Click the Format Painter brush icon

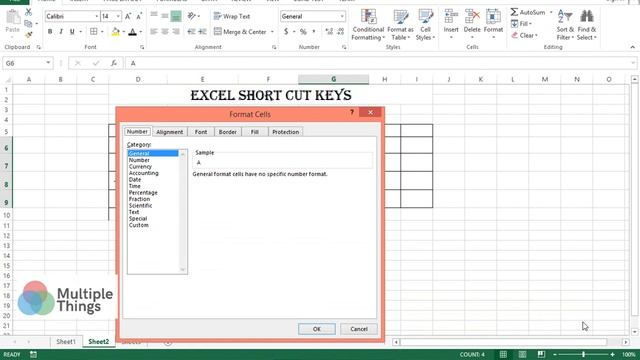(28, 35)
